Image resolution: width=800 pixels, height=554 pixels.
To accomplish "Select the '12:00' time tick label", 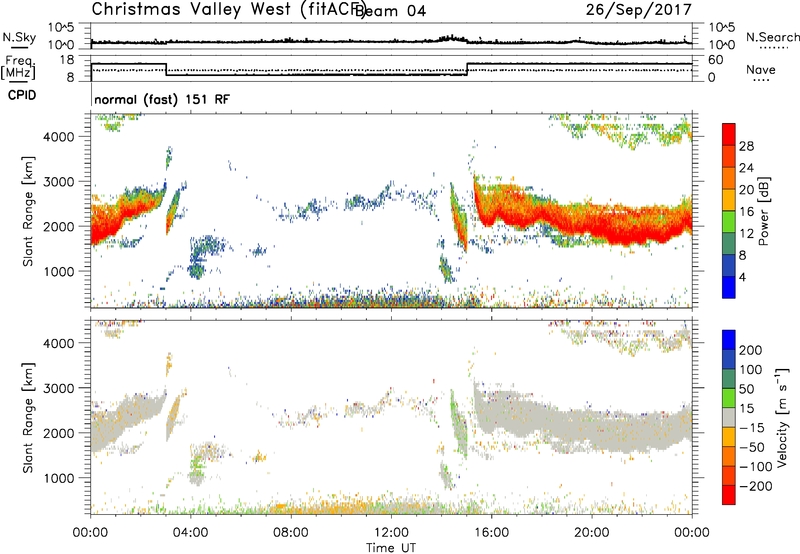I will coord(391,533).
